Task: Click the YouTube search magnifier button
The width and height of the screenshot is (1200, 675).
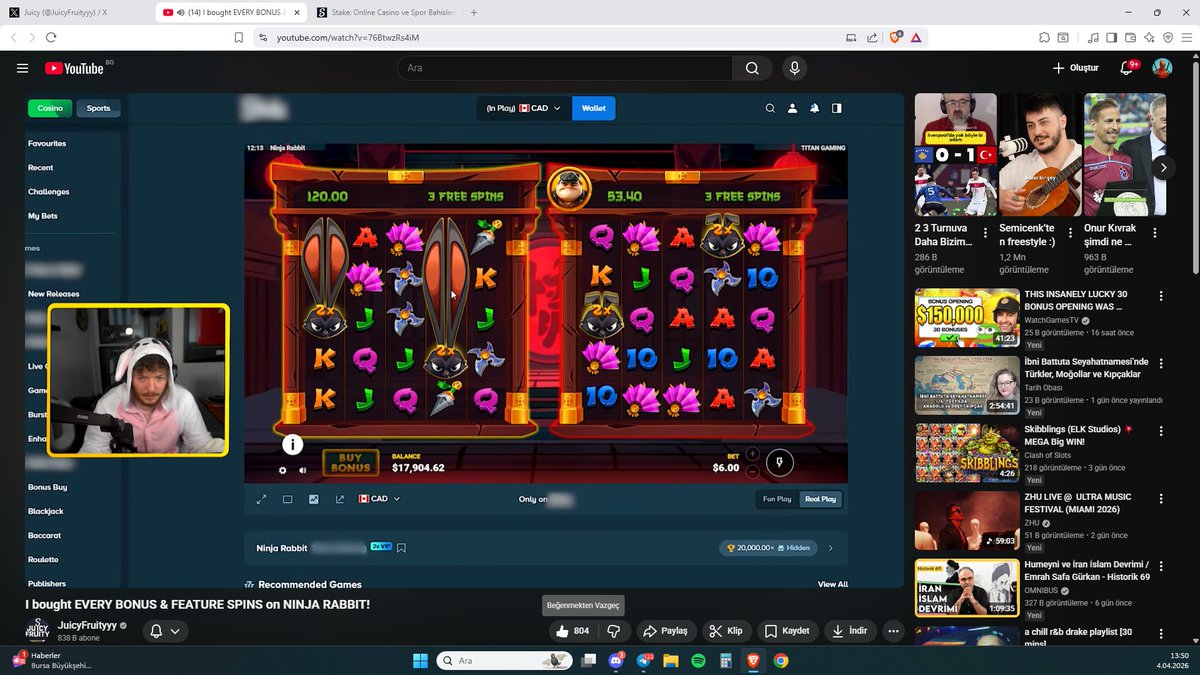Action: [751, 68]
